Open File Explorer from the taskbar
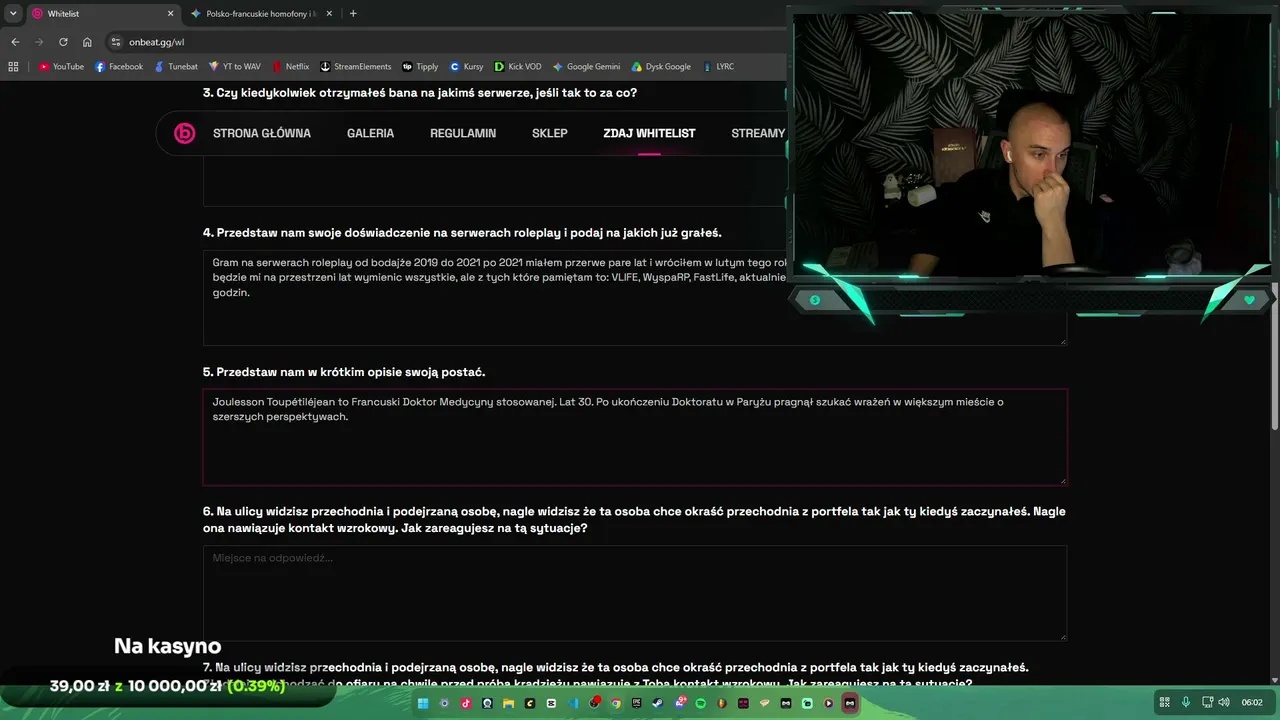 [509, 703]
